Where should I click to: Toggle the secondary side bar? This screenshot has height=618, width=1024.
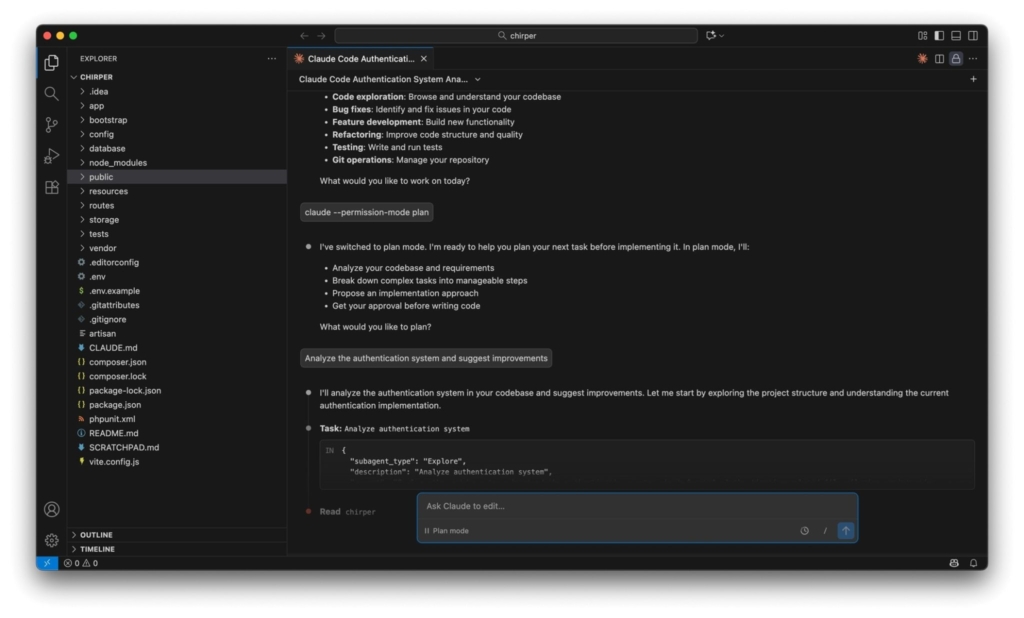973,35
